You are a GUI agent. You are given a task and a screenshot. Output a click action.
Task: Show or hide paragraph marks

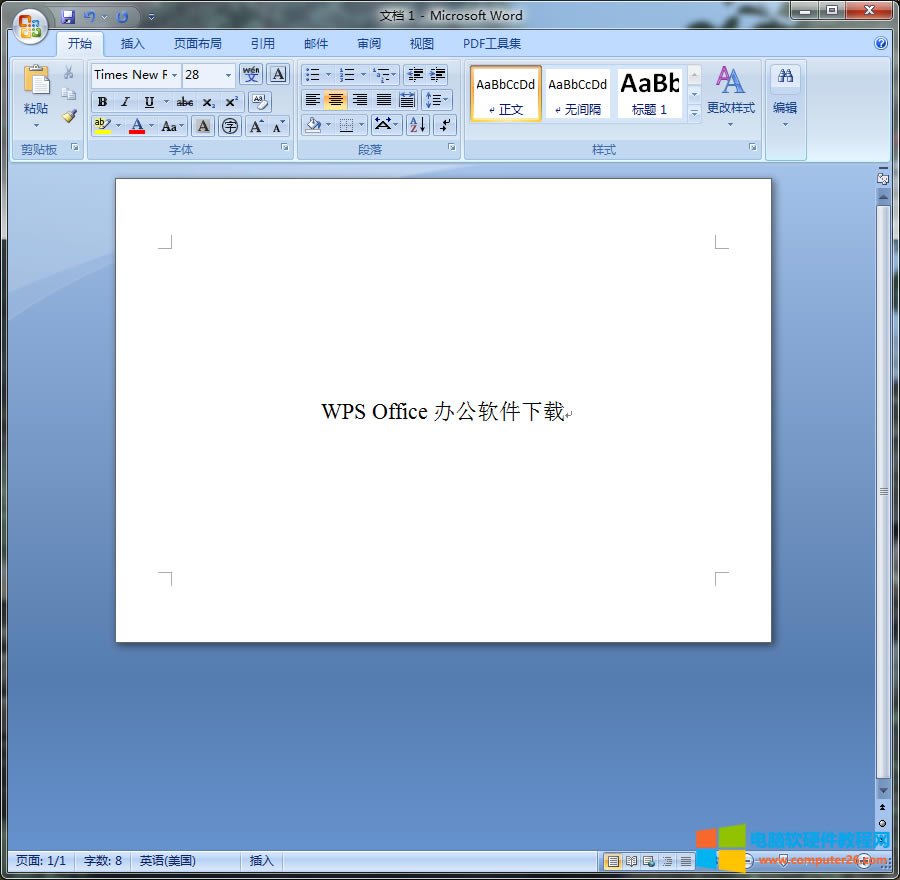[x=445, y=125]
